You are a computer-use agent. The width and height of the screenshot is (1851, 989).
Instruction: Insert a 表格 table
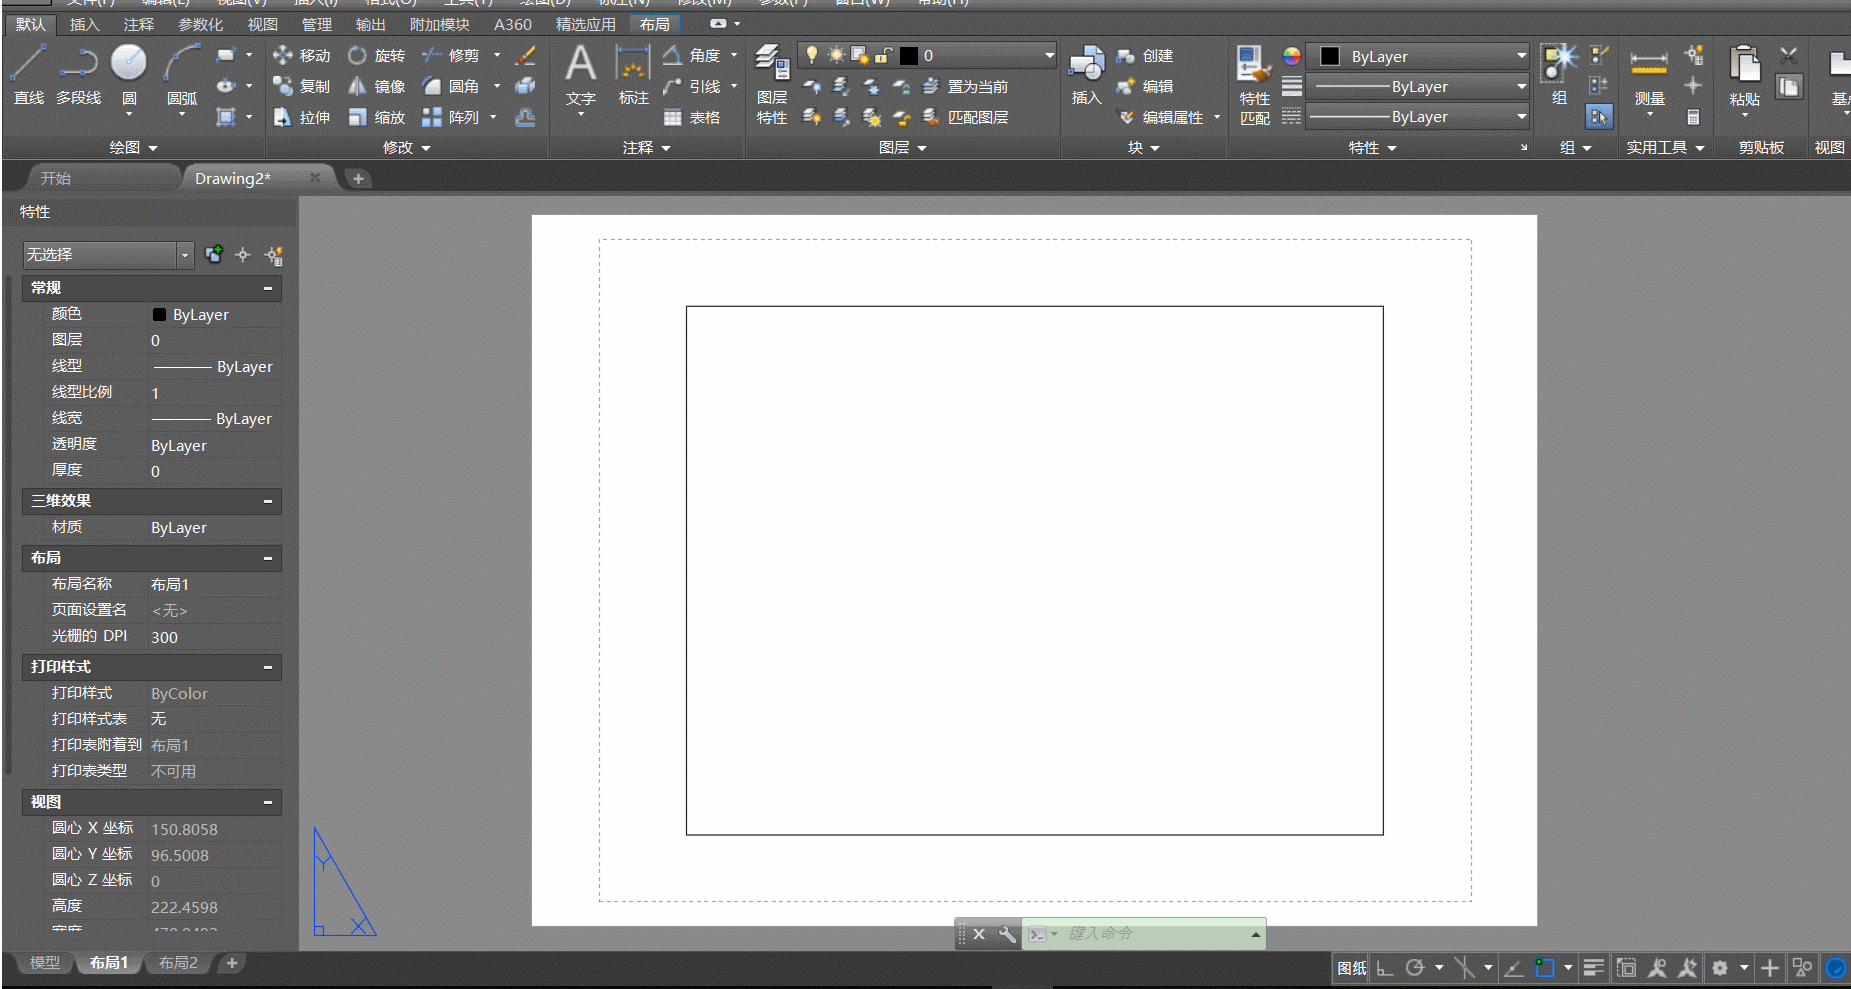click(691, 118)
